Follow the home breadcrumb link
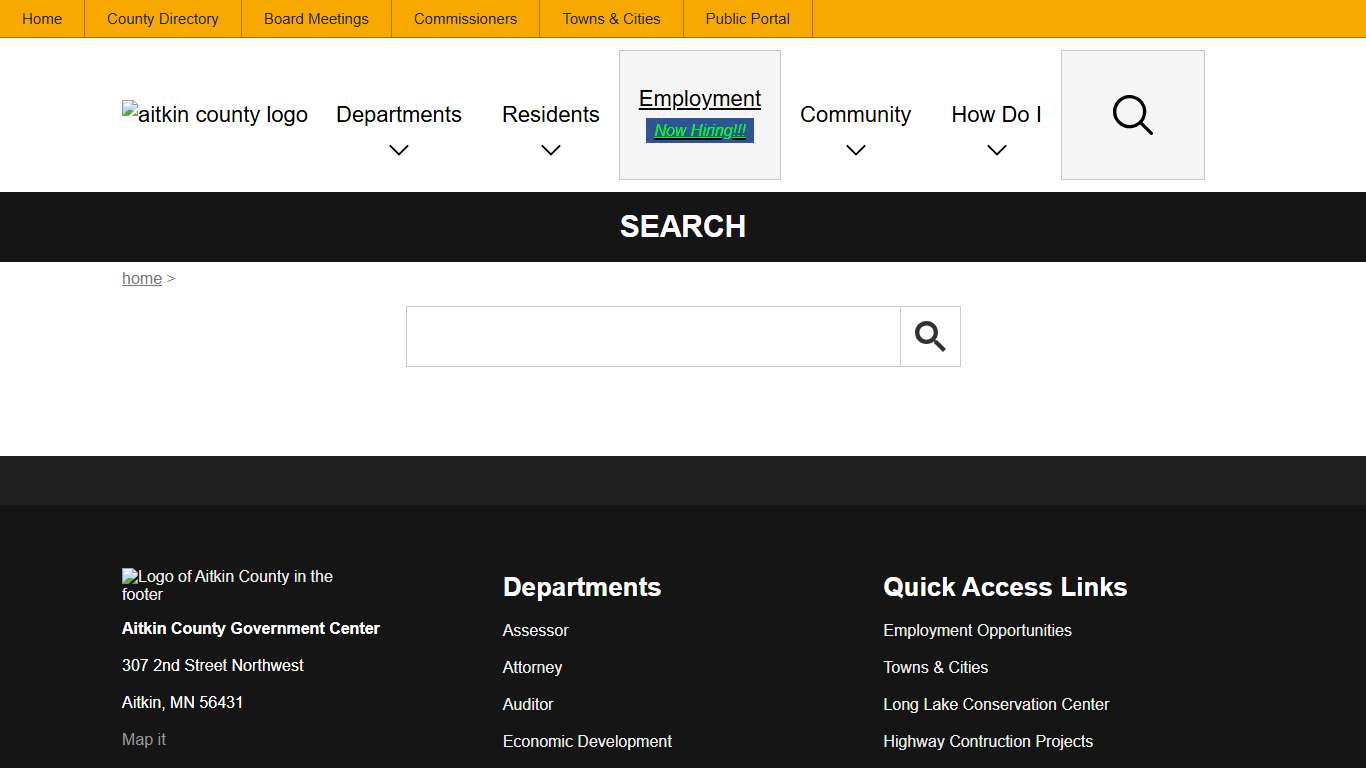The image size is (1366, 768). pos(142,279)
